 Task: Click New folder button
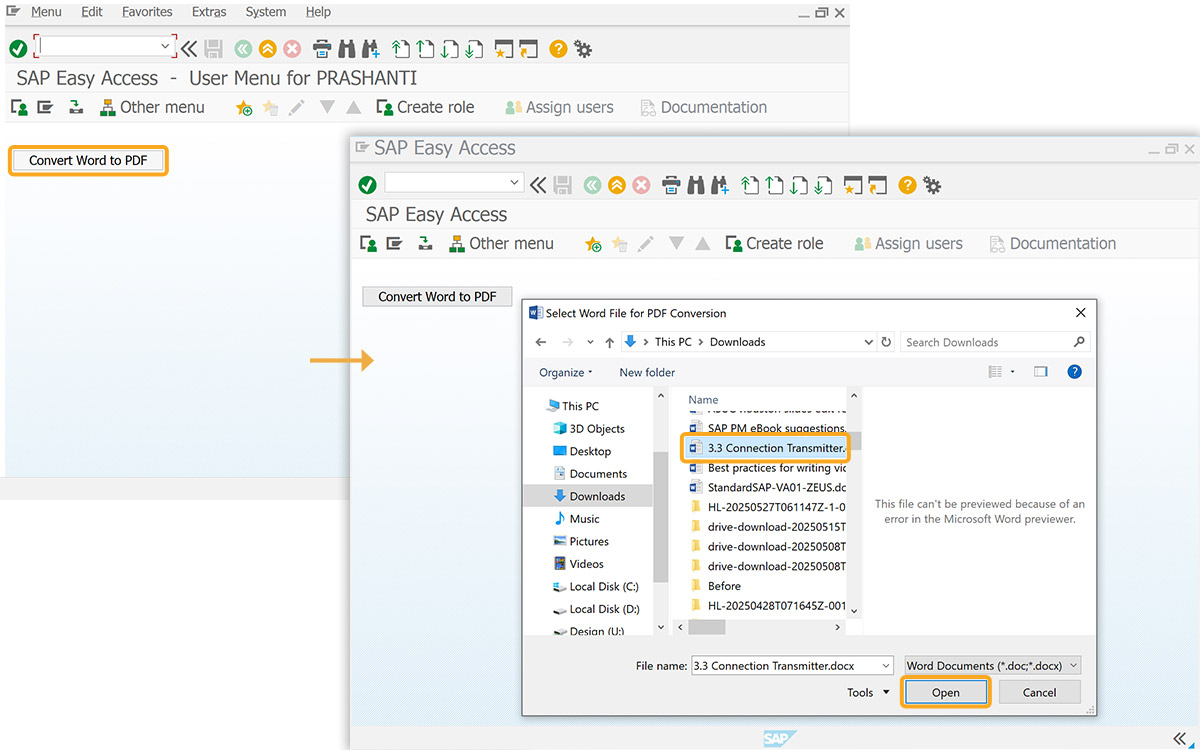click(x=647, y=372)
